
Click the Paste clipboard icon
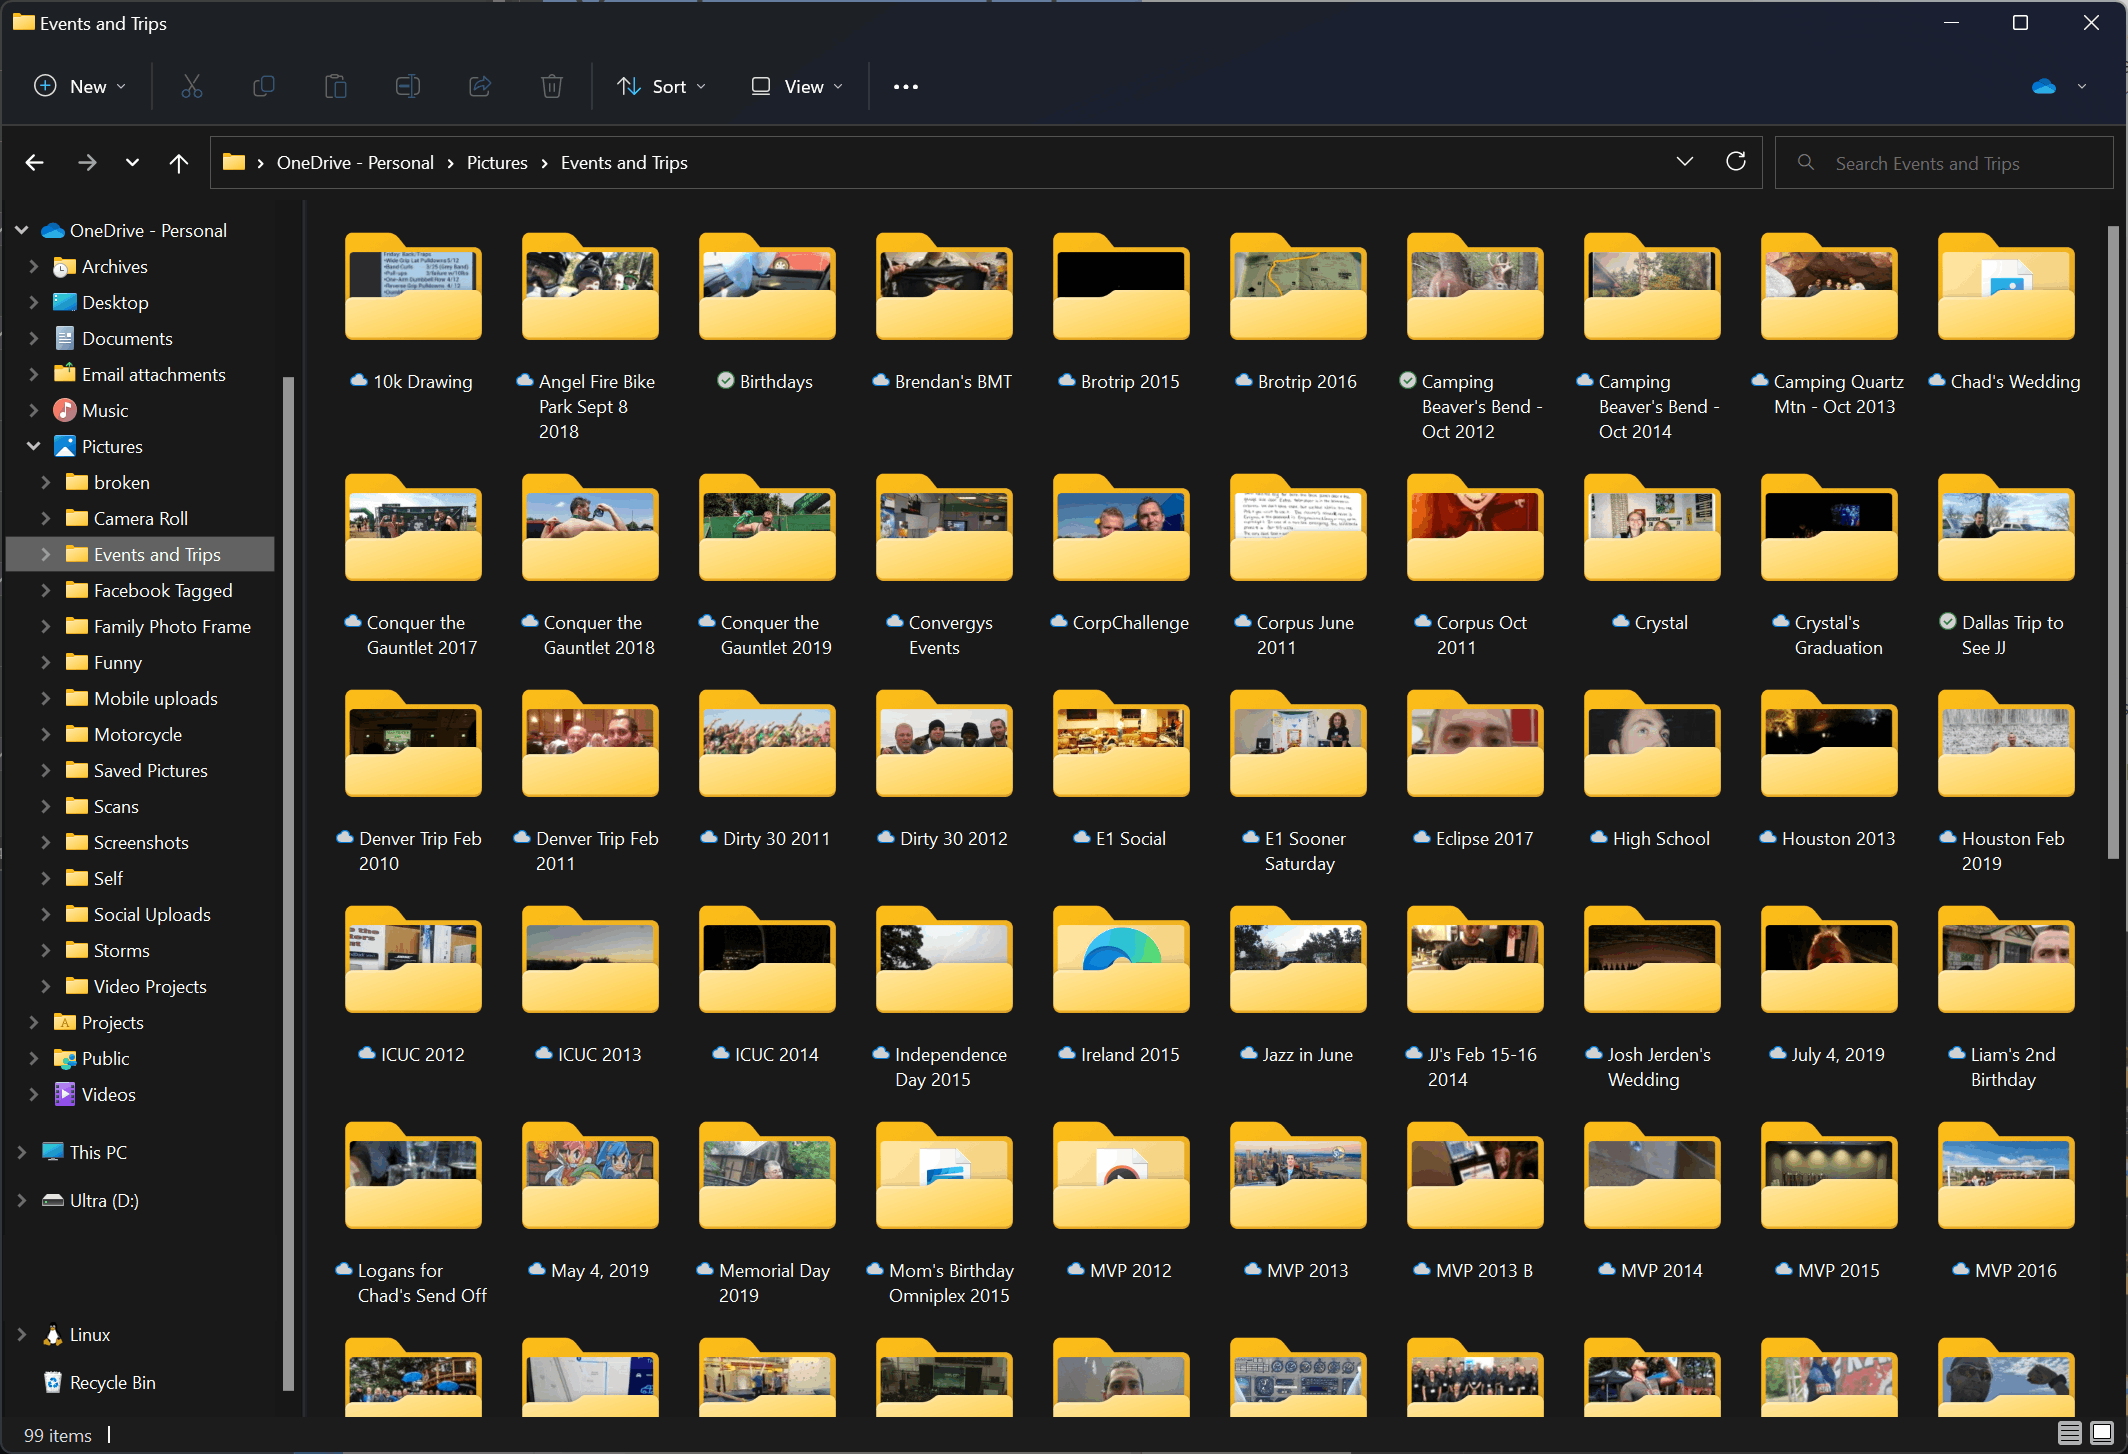click(336, 87)
